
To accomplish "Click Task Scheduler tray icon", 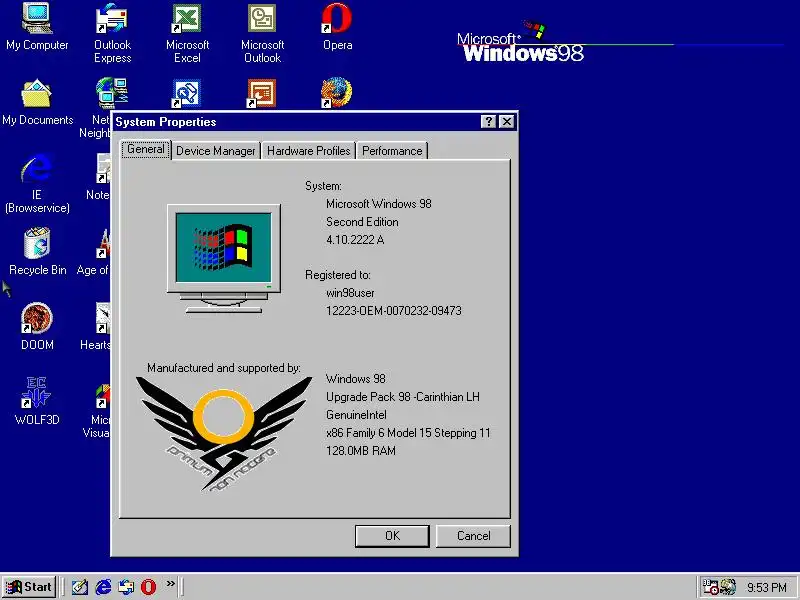I will click(710, 587).
